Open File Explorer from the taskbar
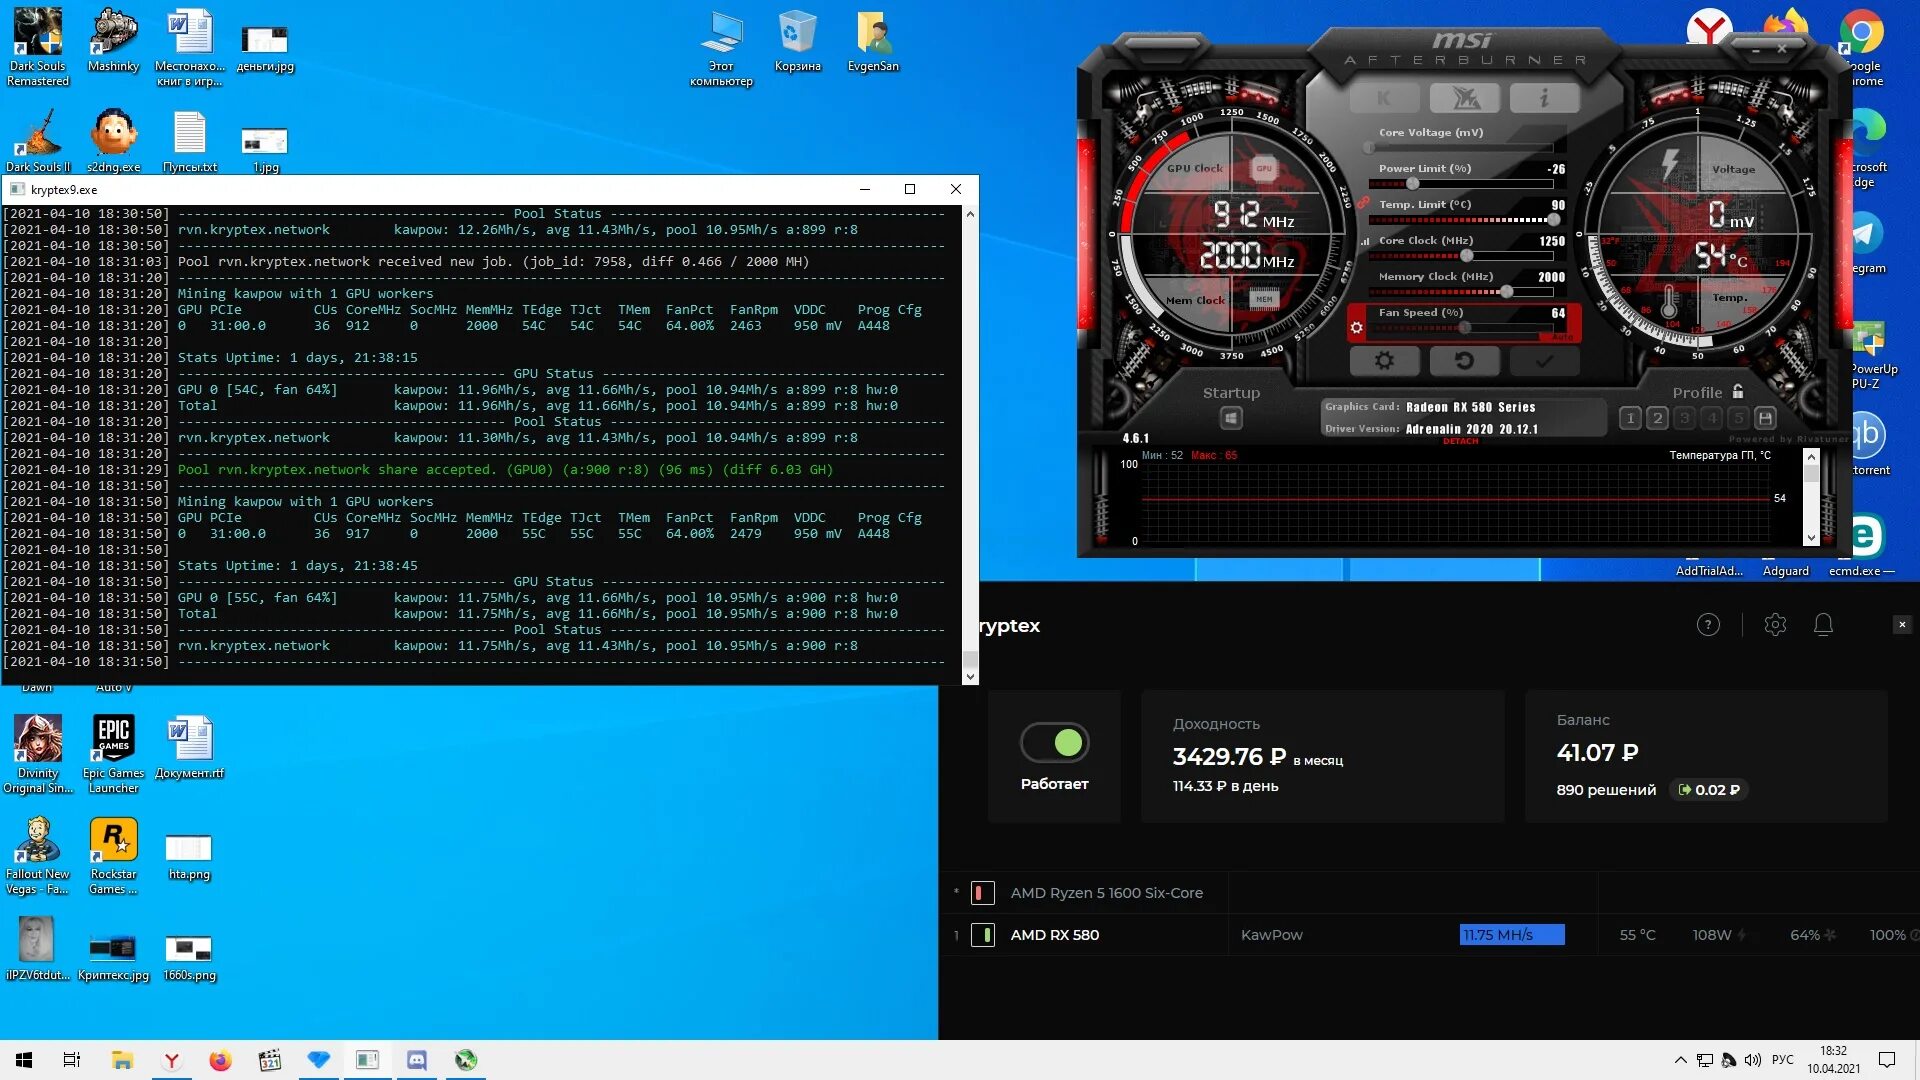This screenshot has width=1920, height=1080. point(122,1060)
